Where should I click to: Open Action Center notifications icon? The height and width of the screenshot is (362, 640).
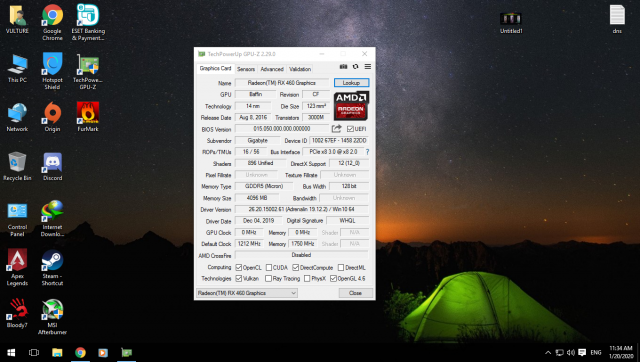[582, 352]
